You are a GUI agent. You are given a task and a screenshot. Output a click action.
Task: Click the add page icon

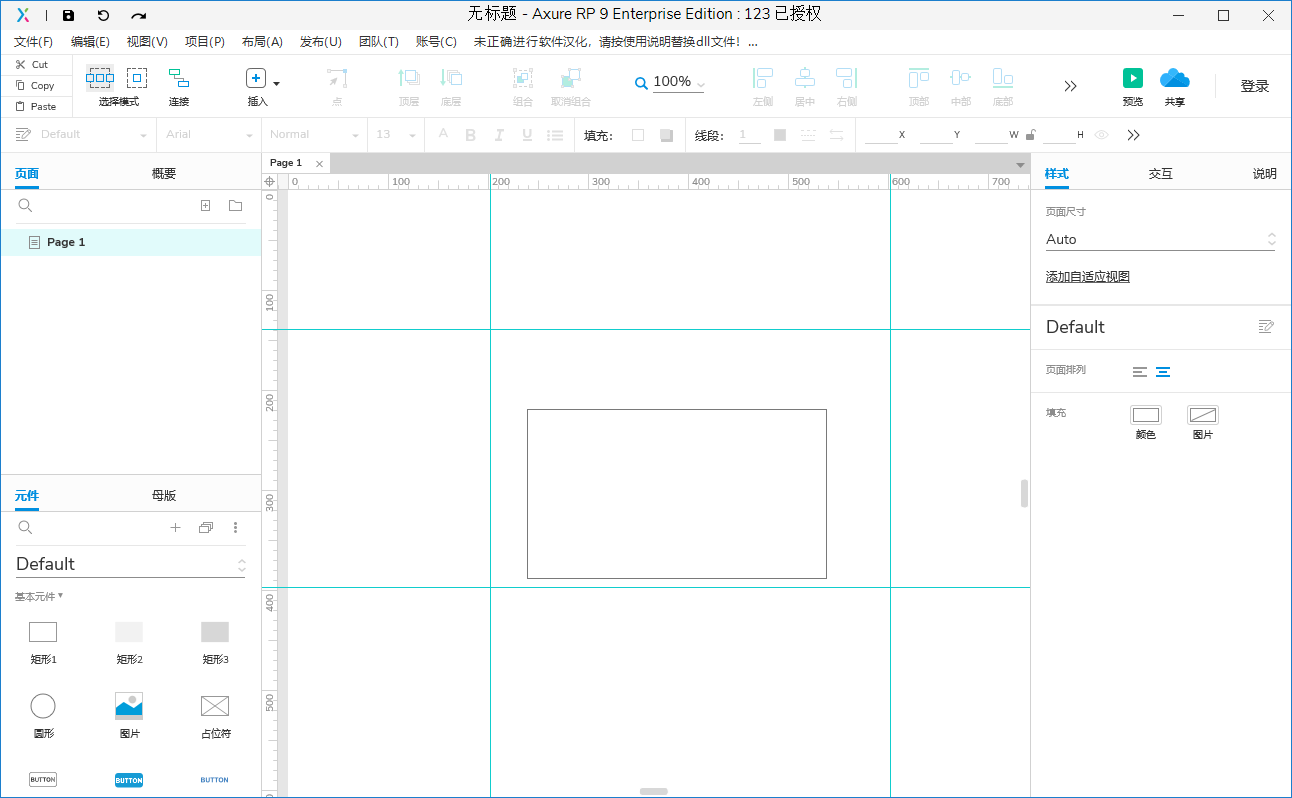click(205, 205)
